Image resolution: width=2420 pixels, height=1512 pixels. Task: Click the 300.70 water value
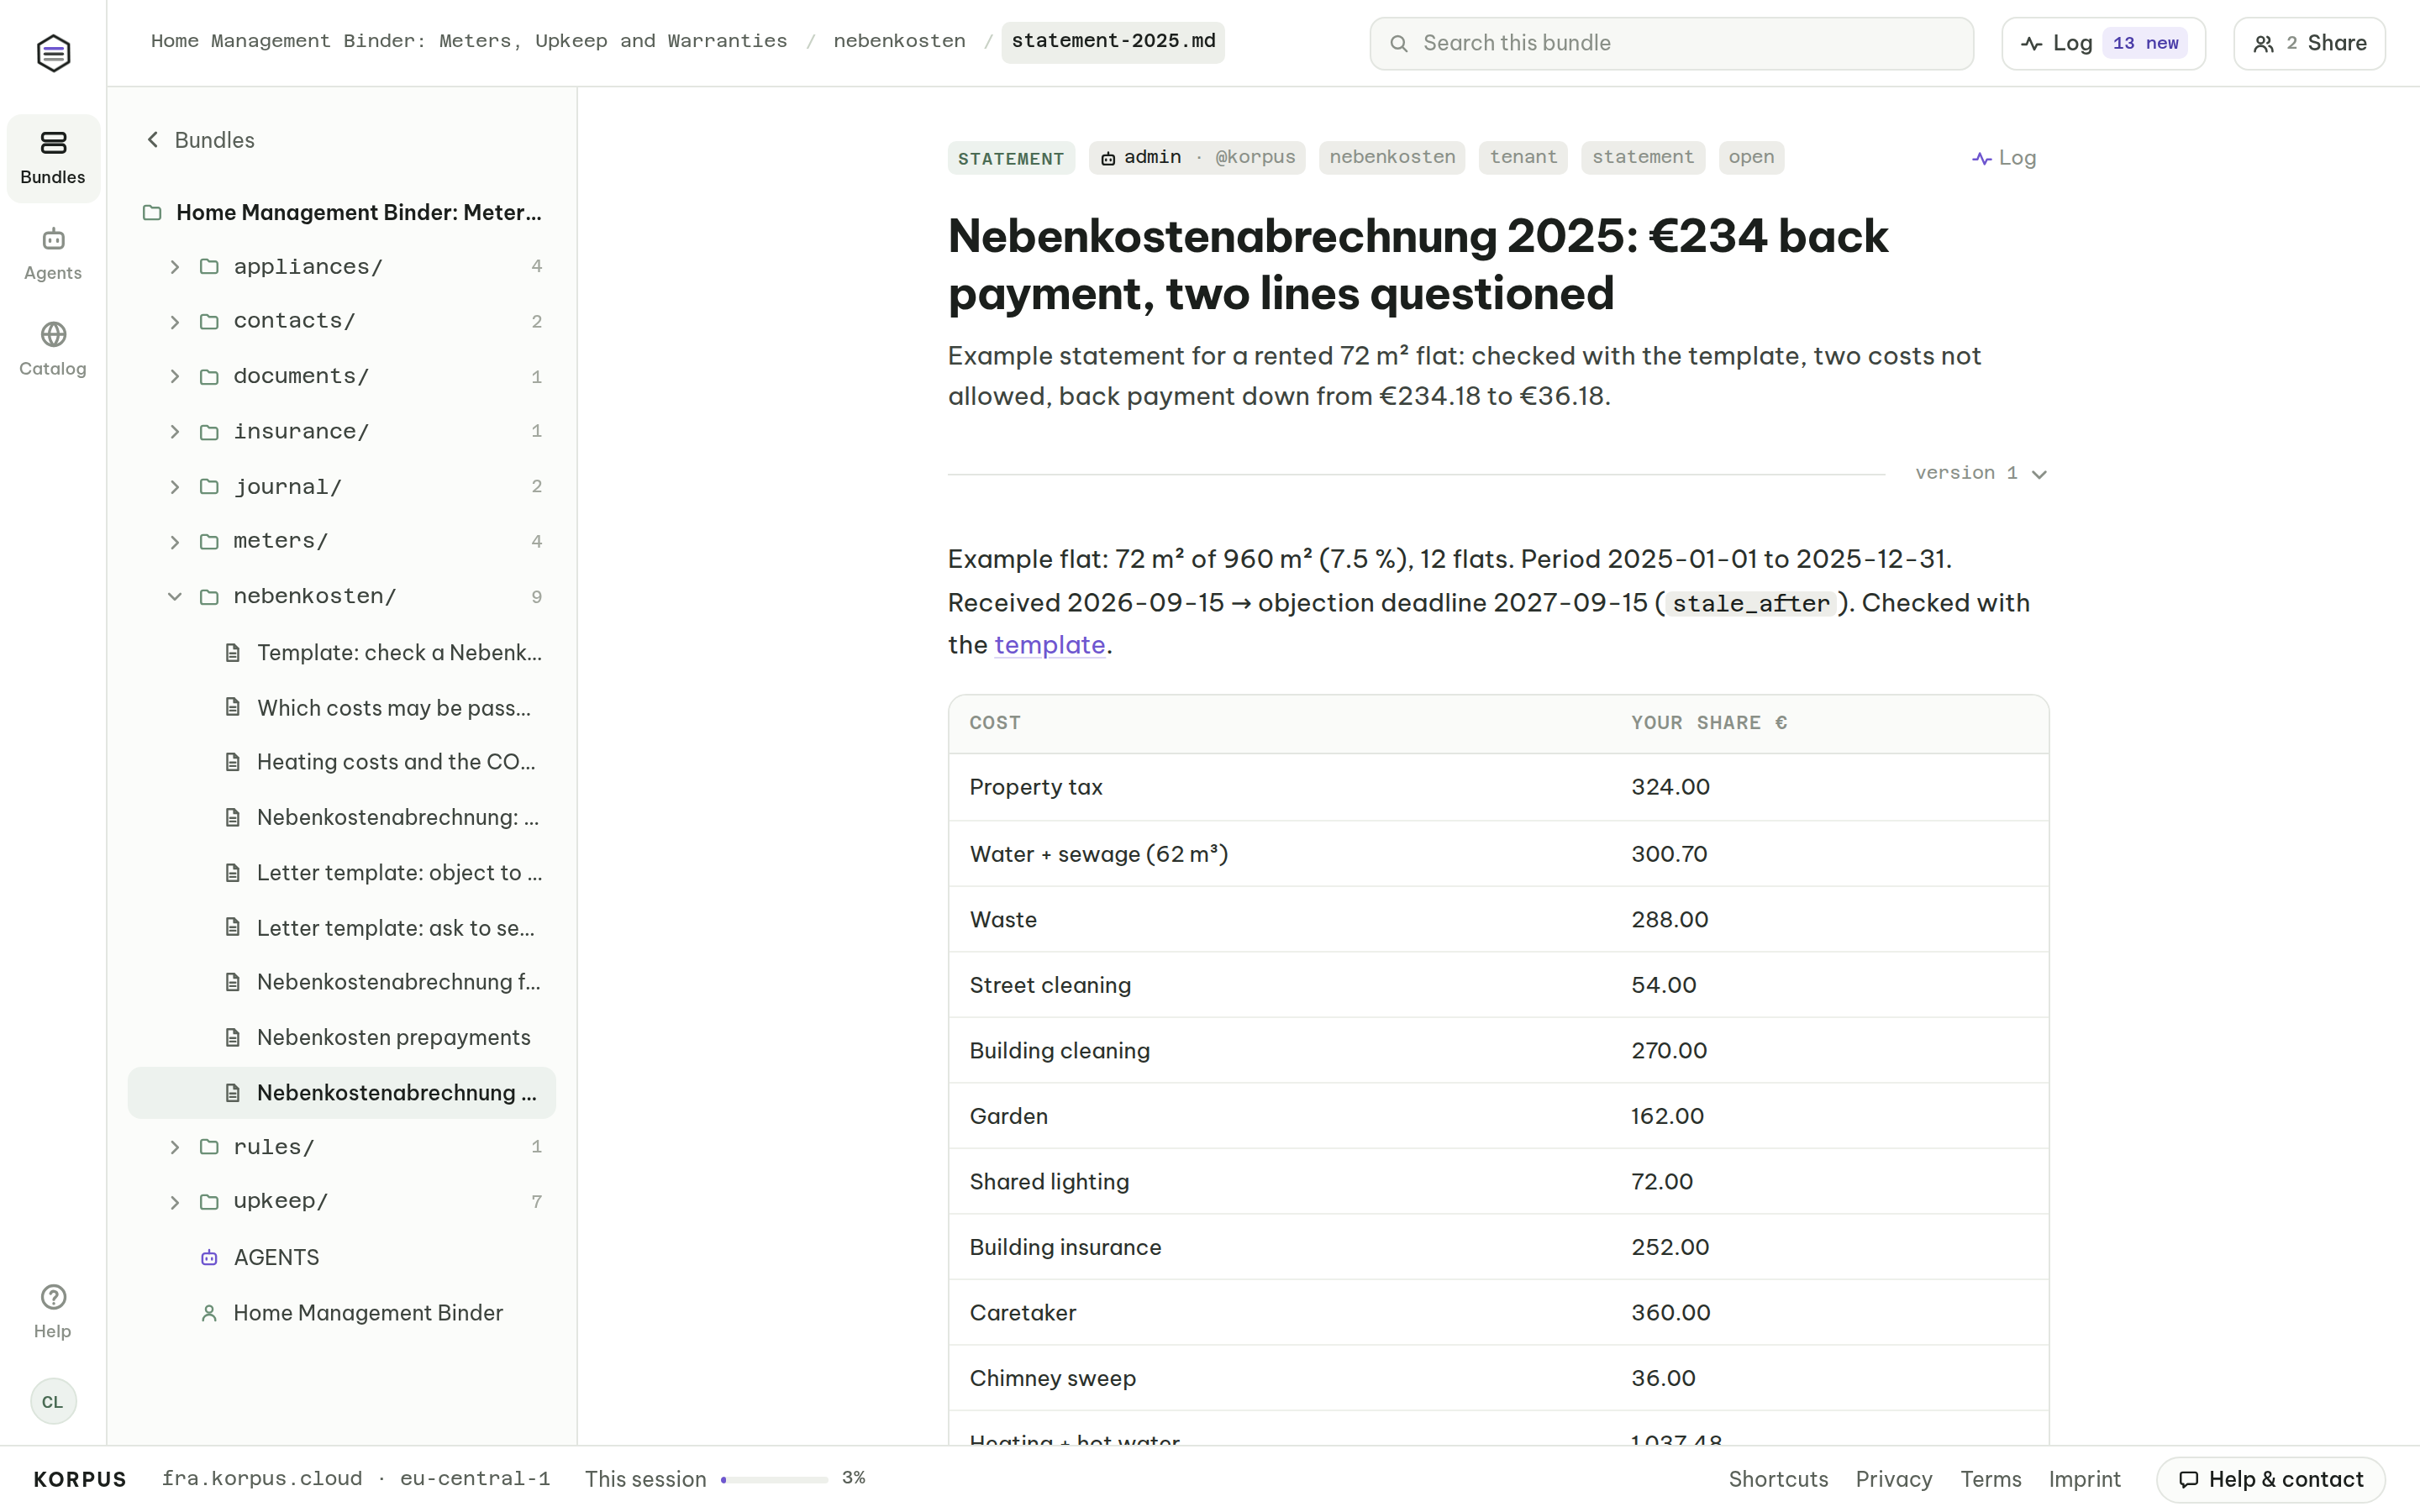point(1669,854)
